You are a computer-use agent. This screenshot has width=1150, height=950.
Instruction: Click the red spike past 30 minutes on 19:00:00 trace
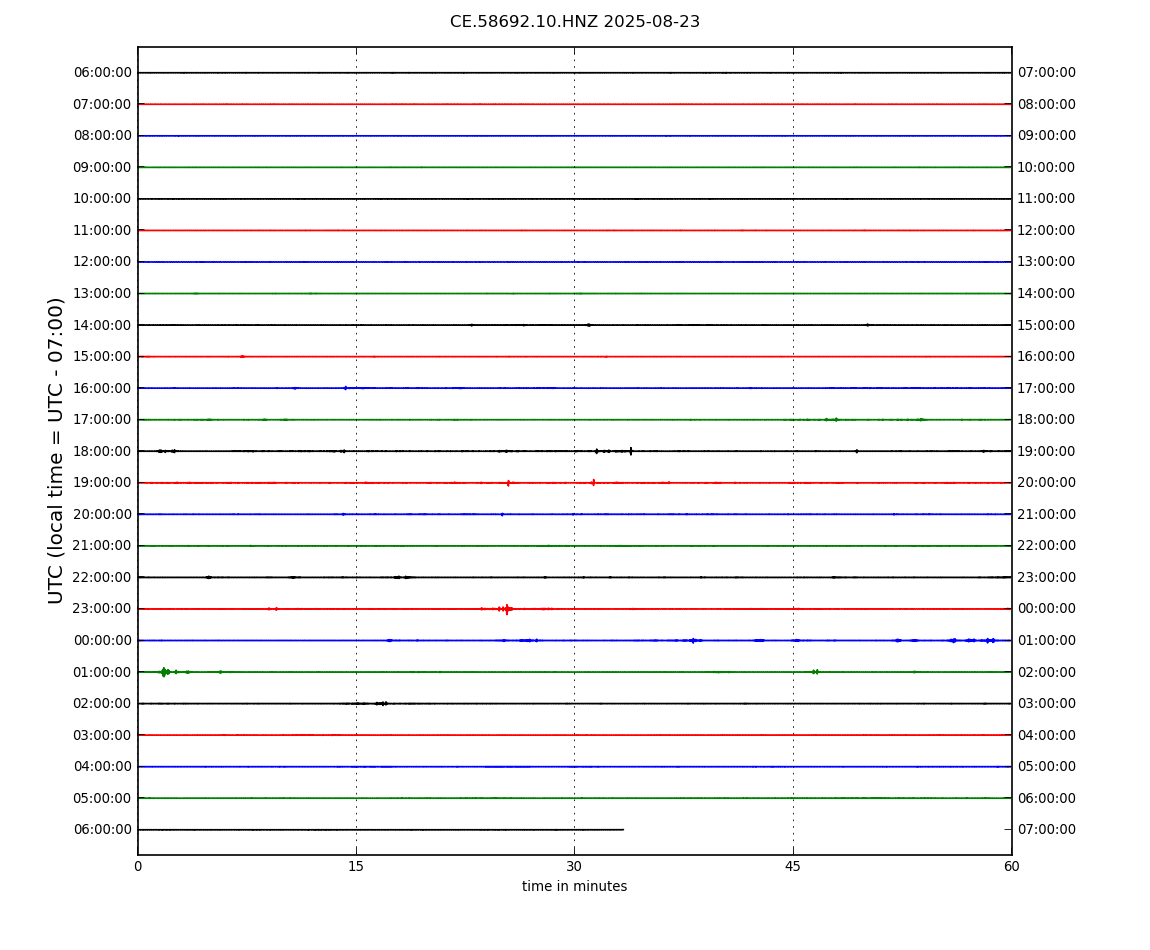point(593,483)
